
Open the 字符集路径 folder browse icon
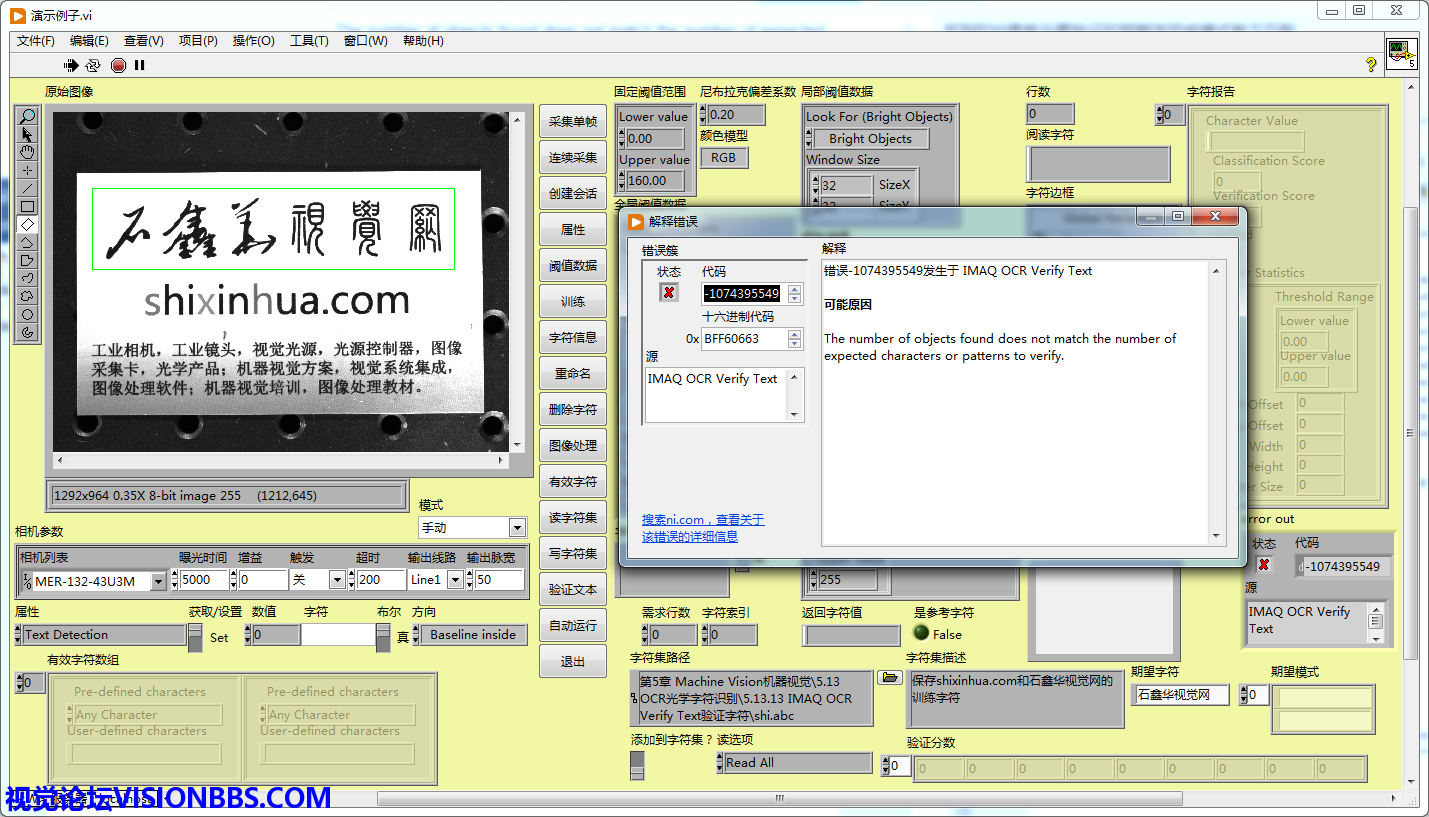click(888, 678)
